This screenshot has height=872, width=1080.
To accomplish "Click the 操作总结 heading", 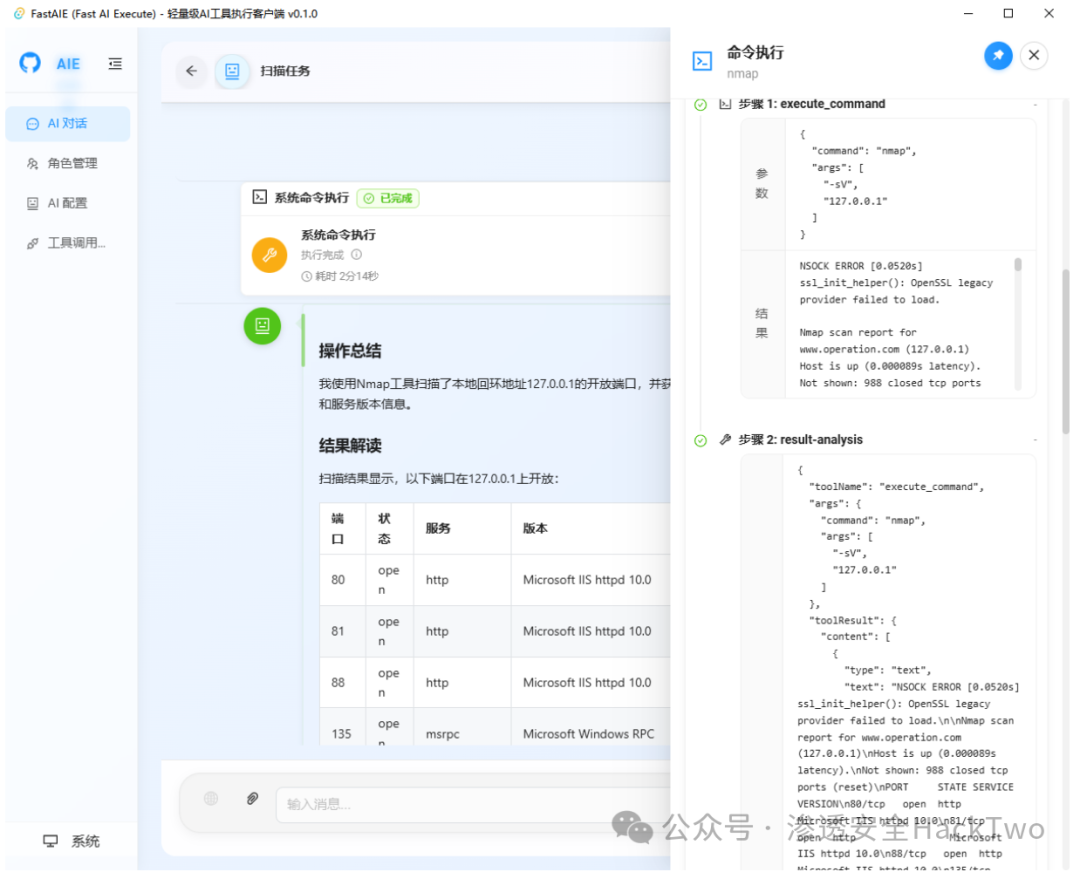I will click(x=350, y=351).
